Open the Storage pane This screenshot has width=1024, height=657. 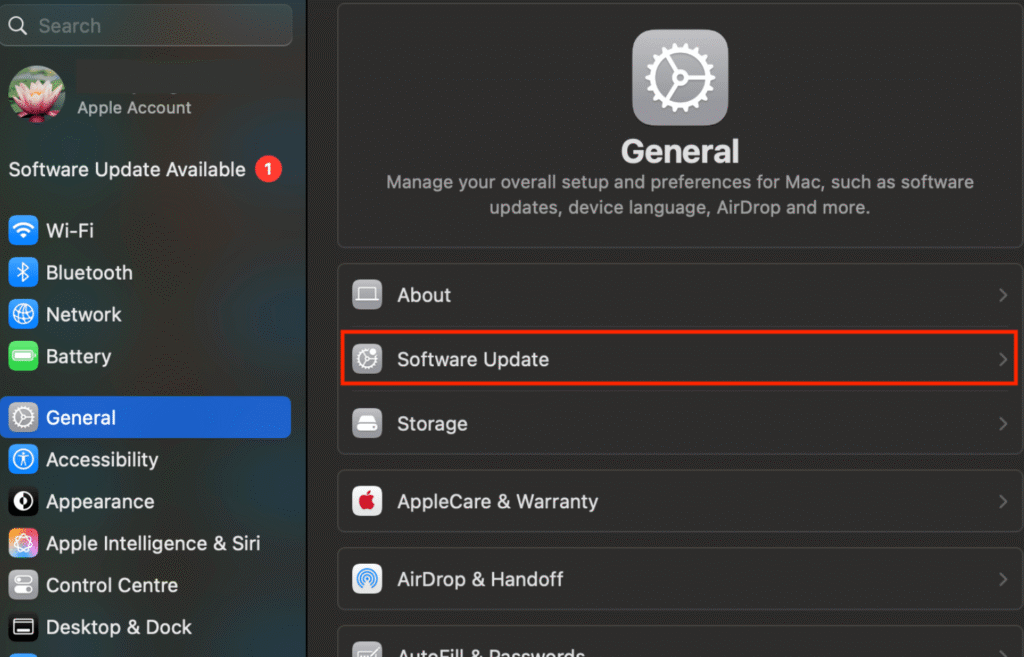coord(680,423)
